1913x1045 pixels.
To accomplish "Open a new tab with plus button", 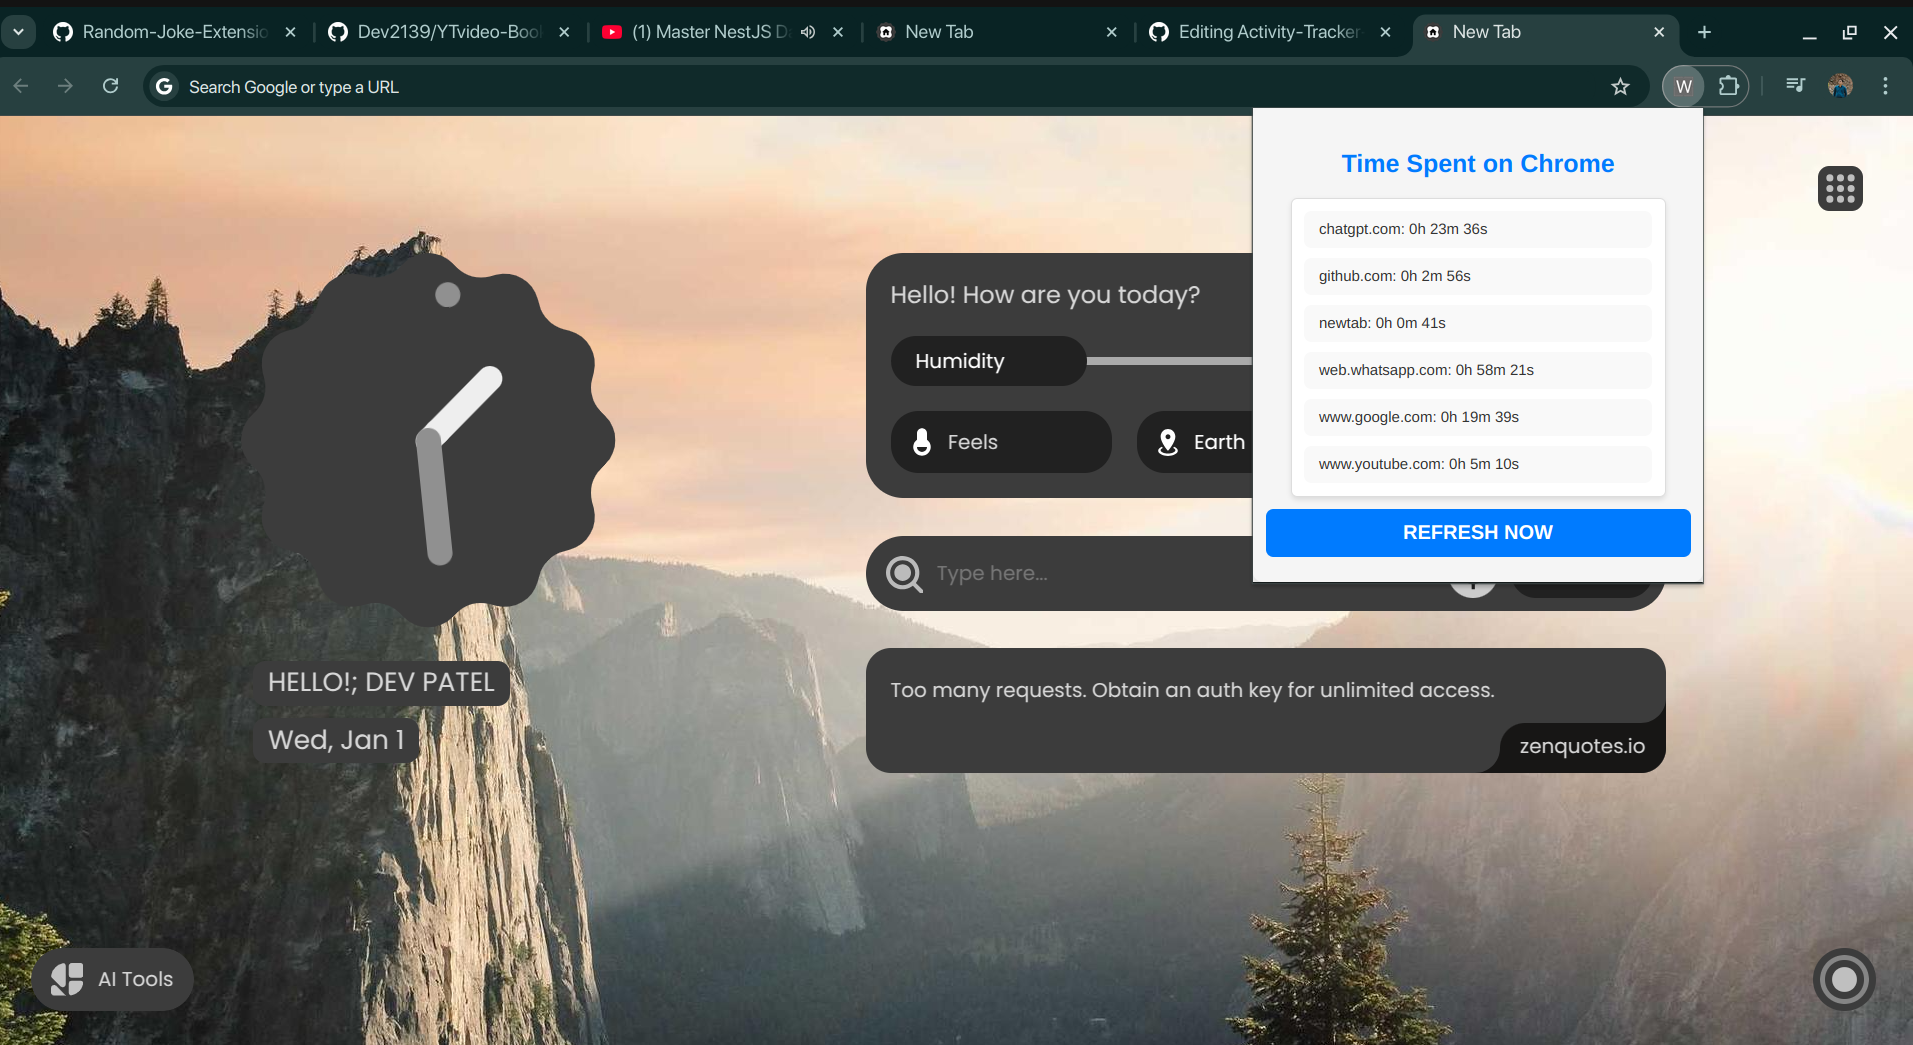I will pos(1704,32).
